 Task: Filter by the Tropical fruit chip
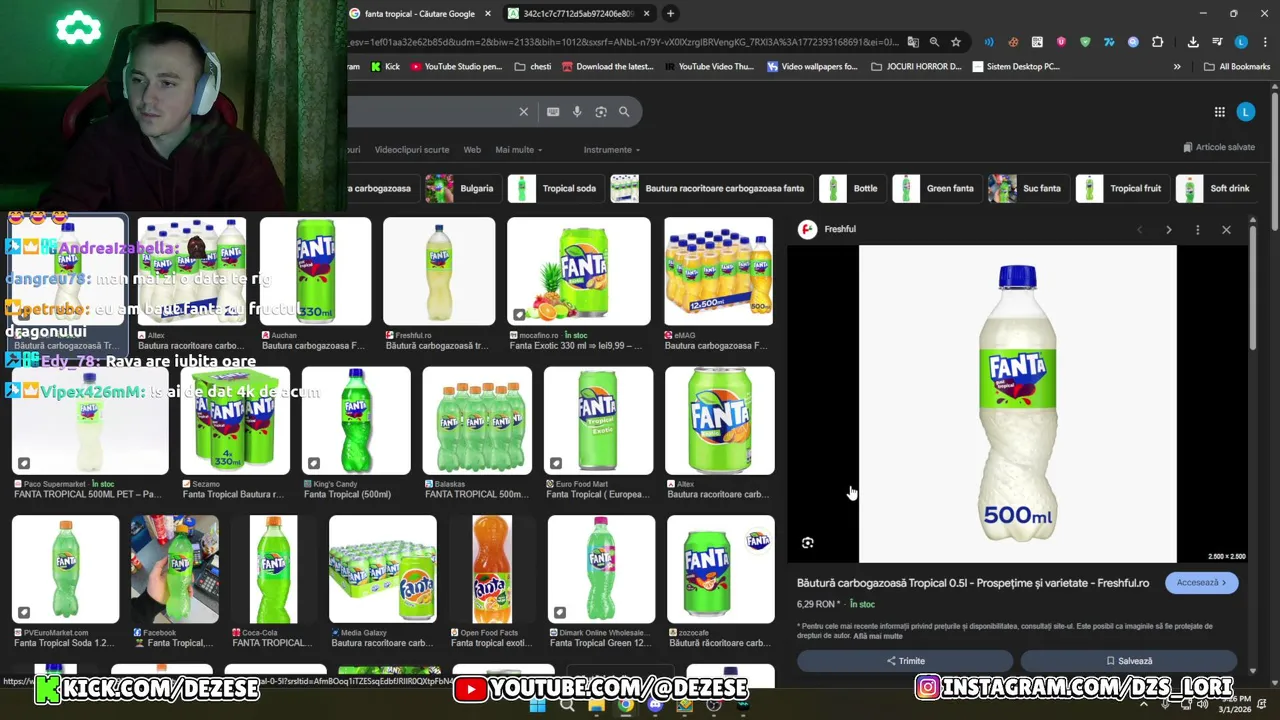[1121, 188]
